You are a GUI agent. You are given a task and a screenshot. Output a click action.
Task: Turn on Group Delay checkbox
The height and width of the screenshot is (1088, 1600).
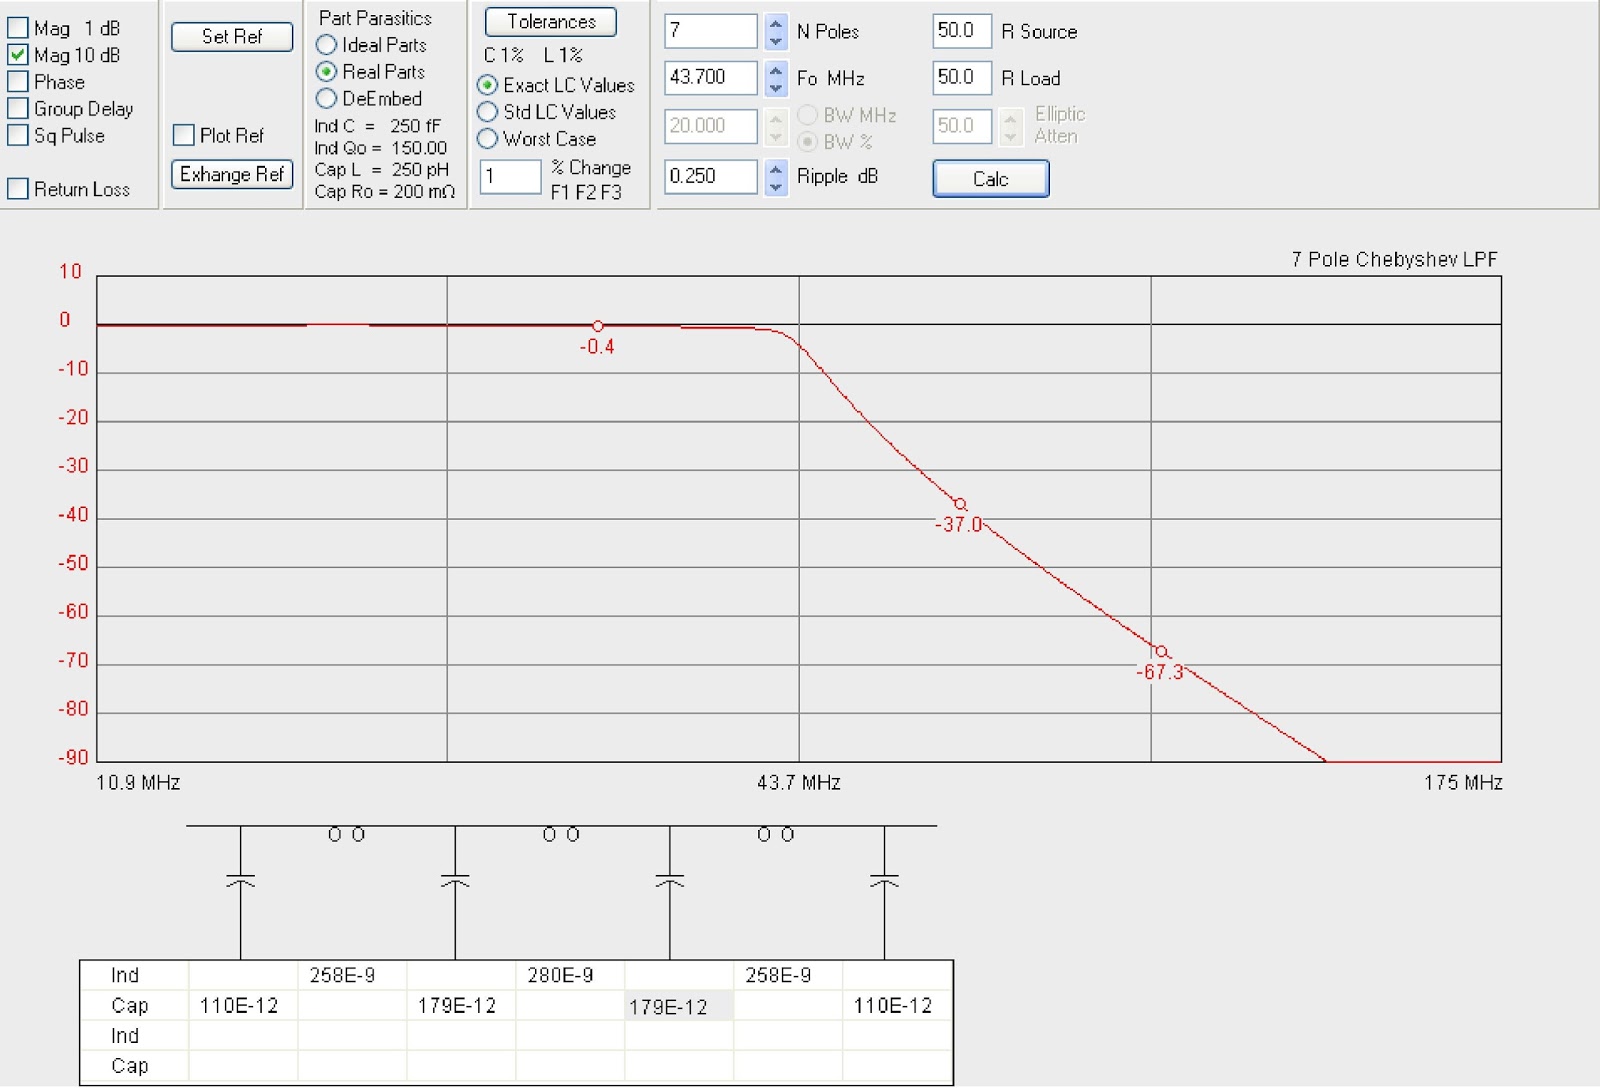point(18,108)
